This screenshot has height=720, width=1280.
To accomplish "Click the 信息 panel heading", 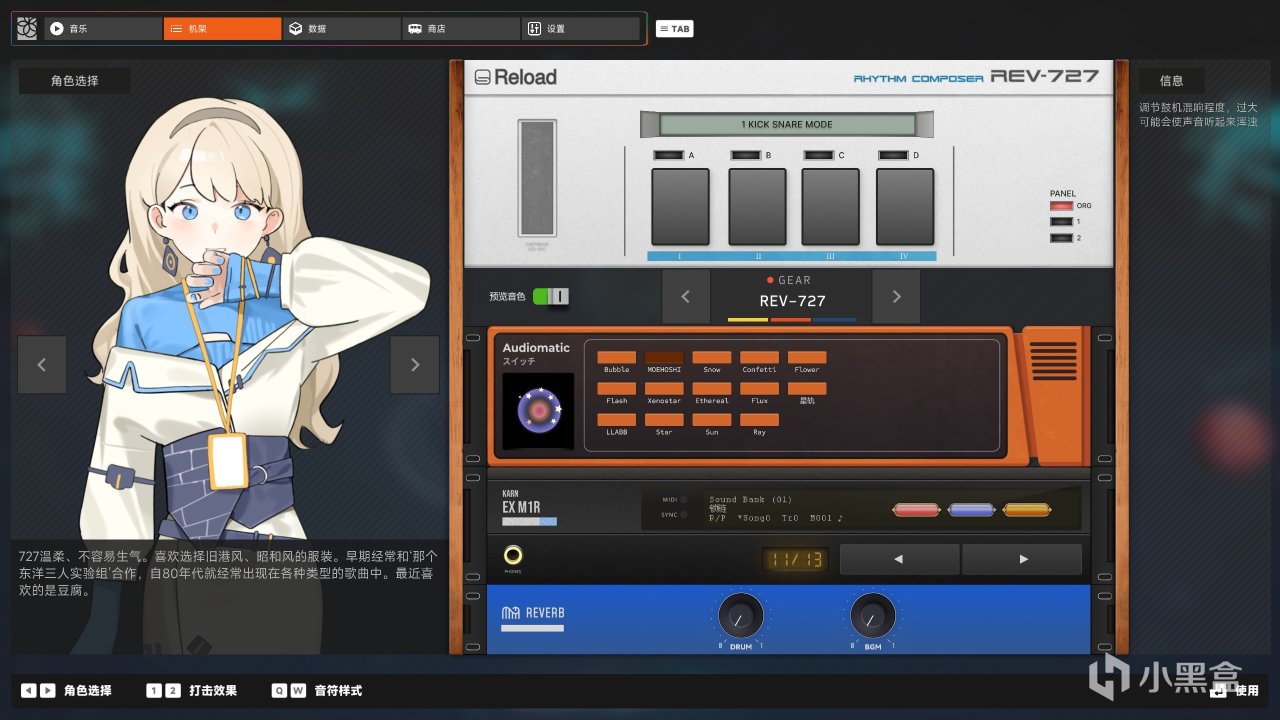I will (1171, 81).
